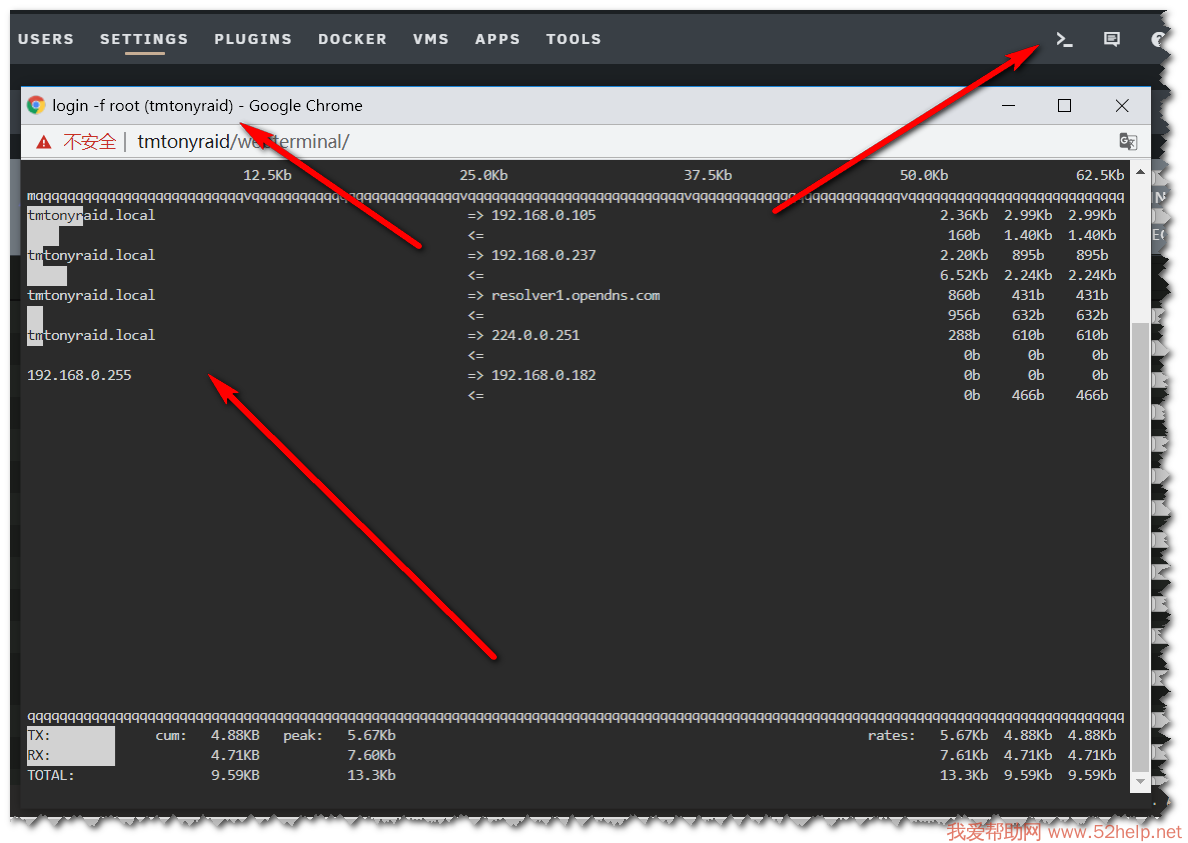The height and width of the screenshot is (843, 1188).
Task: Navigate to the TOOLS tab
Action: (x=573, y=39)
